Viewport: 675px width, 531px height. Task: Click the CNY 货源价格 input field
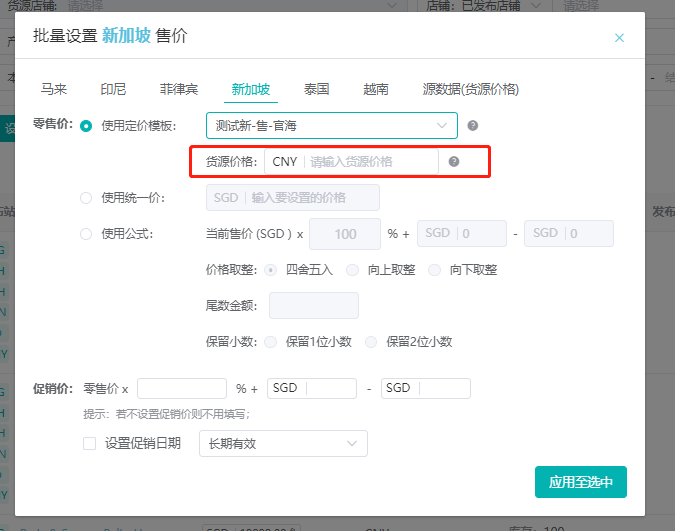point(370,161)
